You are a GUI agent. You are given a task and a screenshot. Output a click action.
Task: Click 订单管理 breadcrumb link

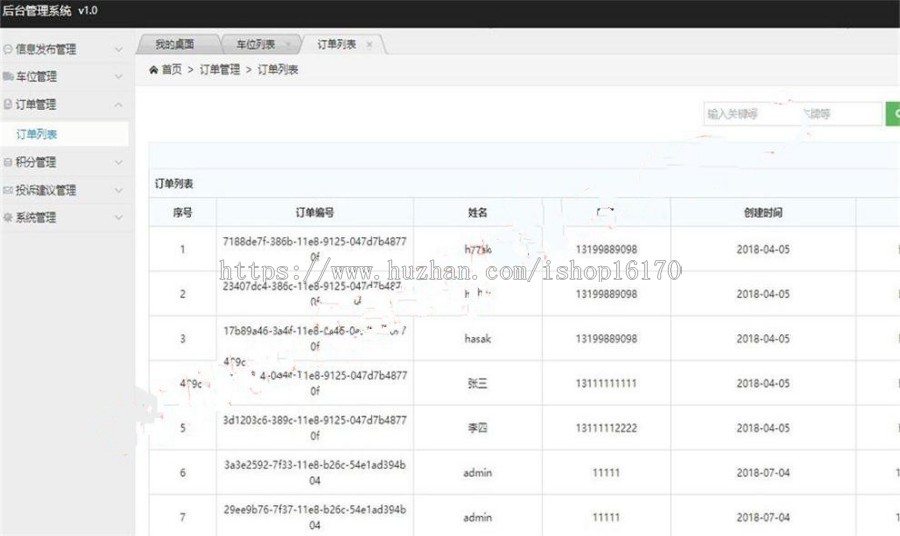220,70
